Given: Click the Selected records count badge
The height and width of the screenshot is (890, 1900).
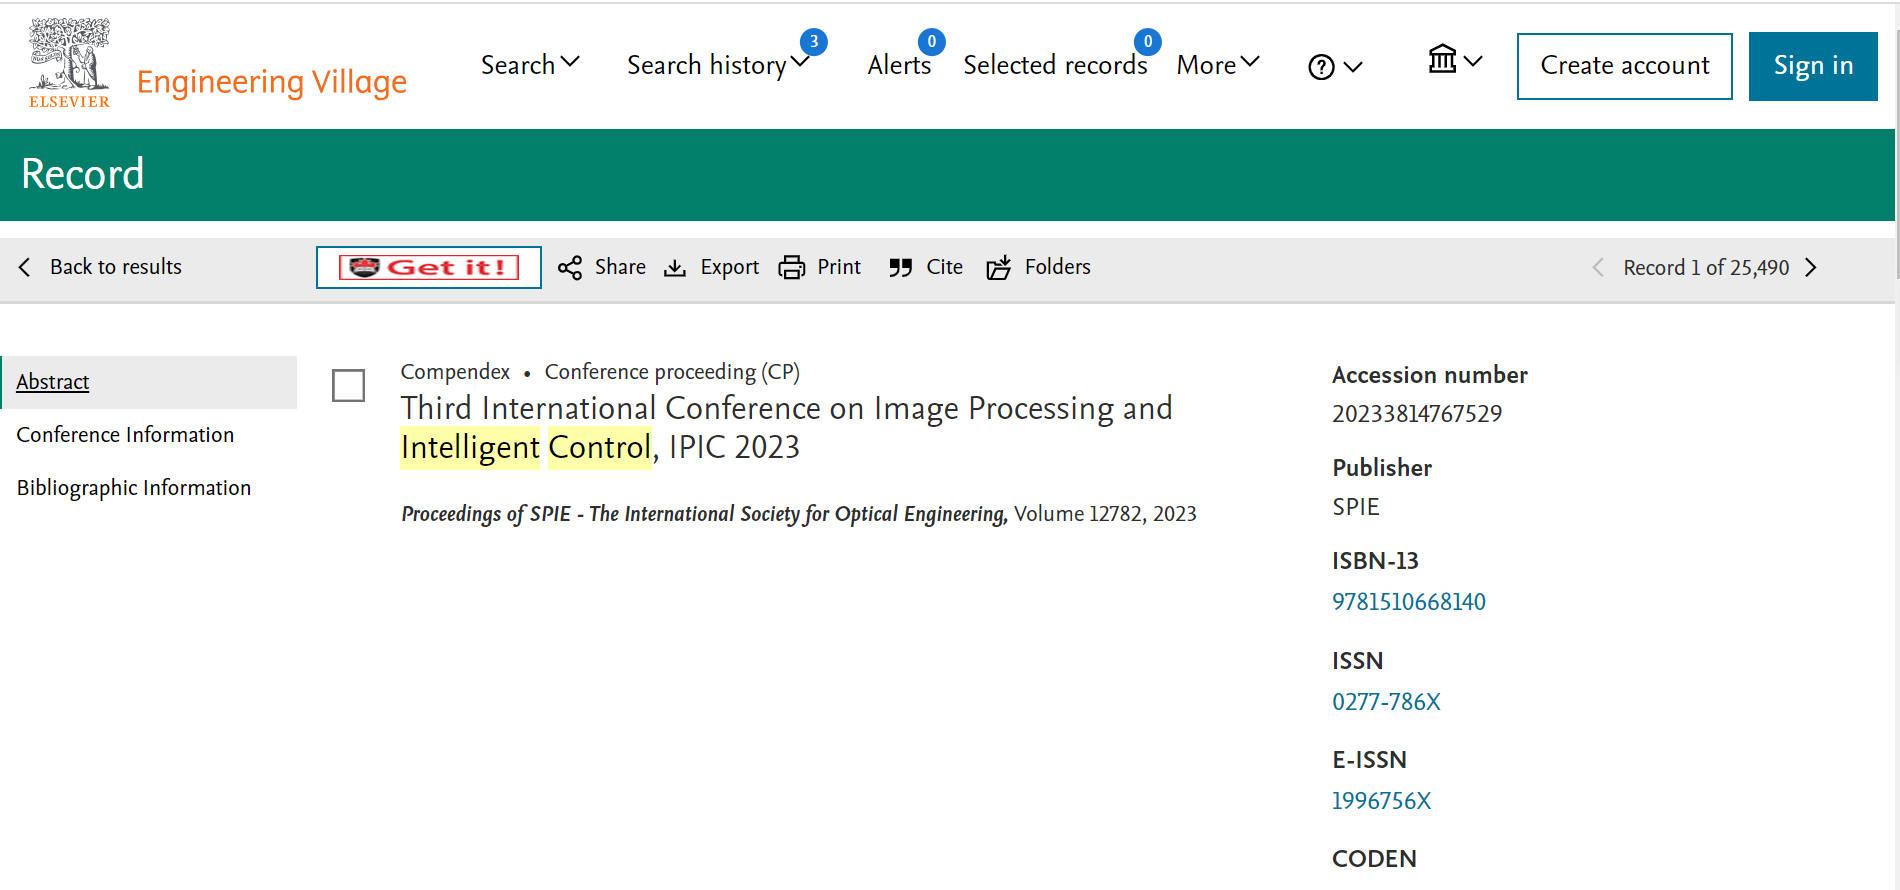Looking at the screenshot, I should 1148,42.
